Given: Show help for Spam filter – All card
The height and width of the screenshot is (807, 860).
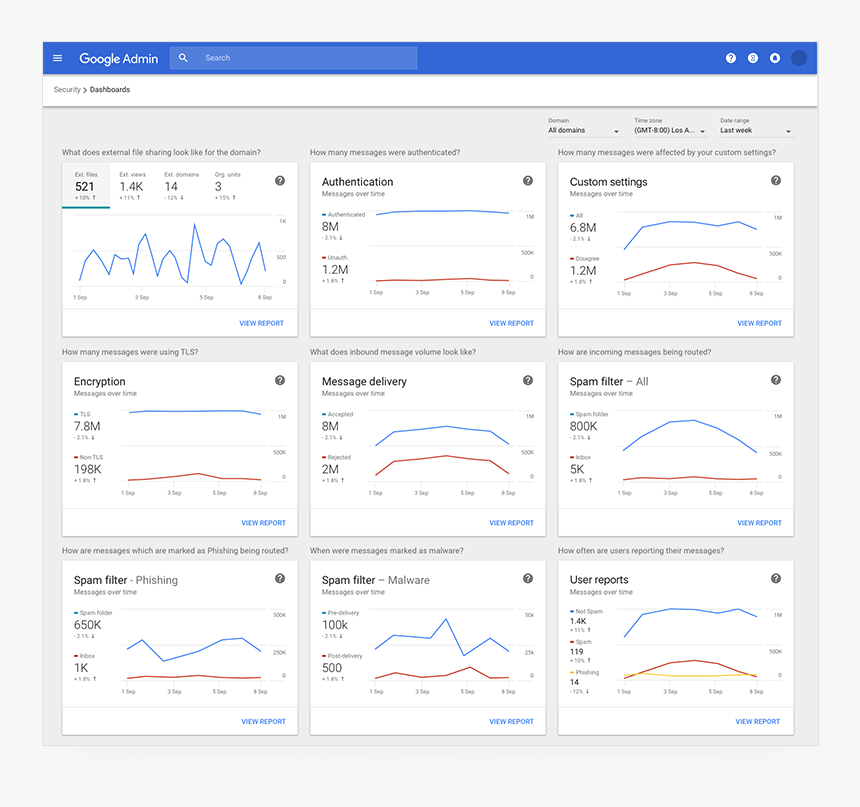Looking at the screenshot, I should click(x=776, y=380).
